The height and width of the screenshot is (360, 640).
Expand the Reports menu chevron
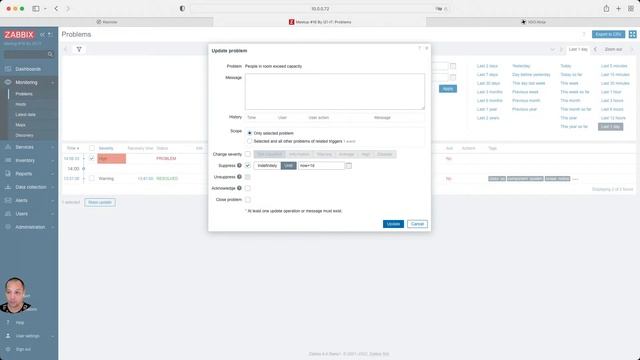tap(53, 174)
